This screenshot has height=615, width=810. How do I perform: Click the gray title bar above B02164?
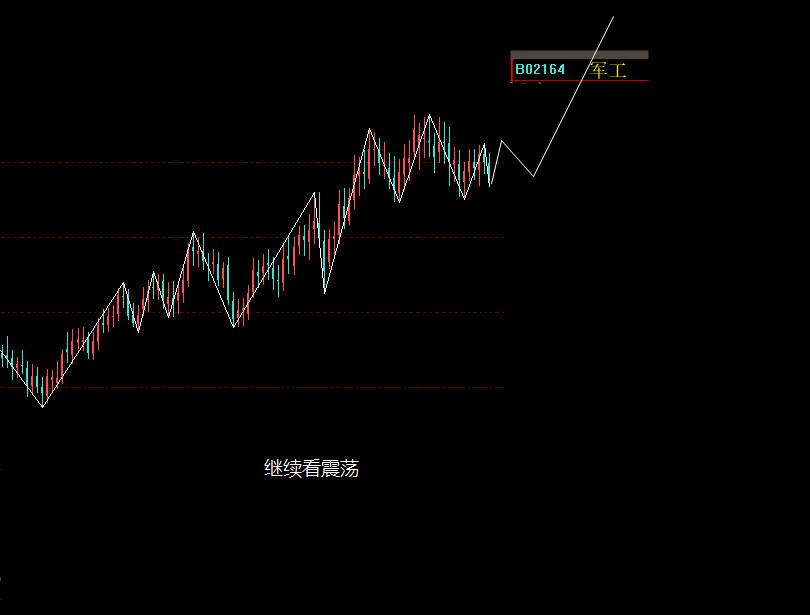[579, 55]
